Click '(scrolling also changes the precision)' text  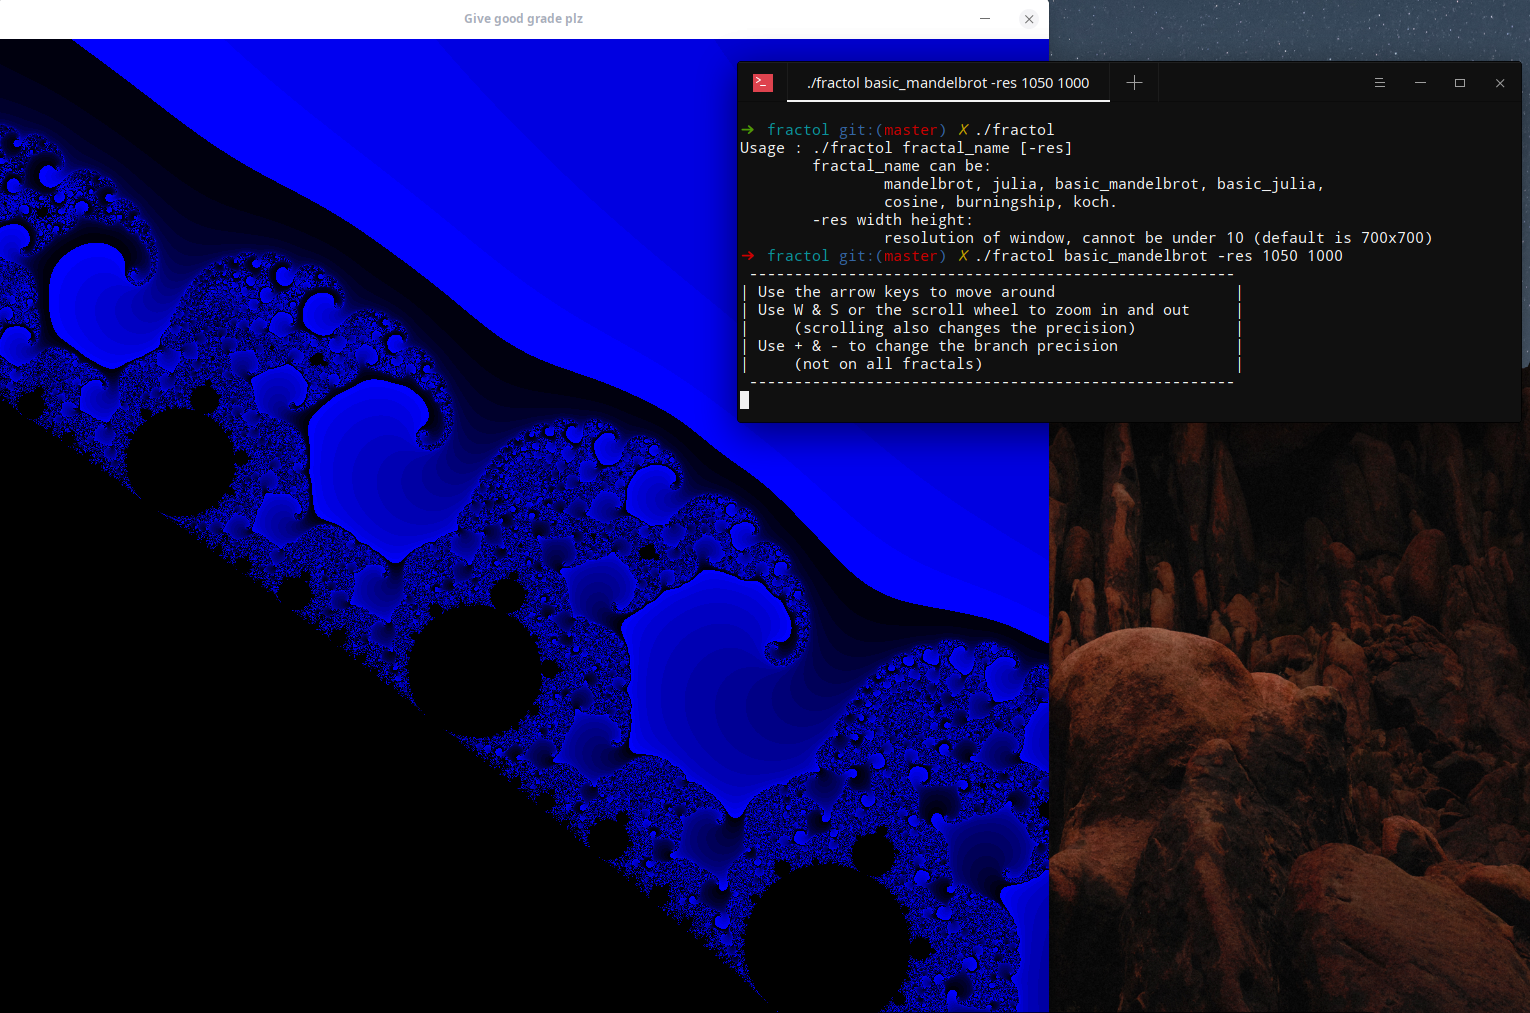(x=965, y=328)
